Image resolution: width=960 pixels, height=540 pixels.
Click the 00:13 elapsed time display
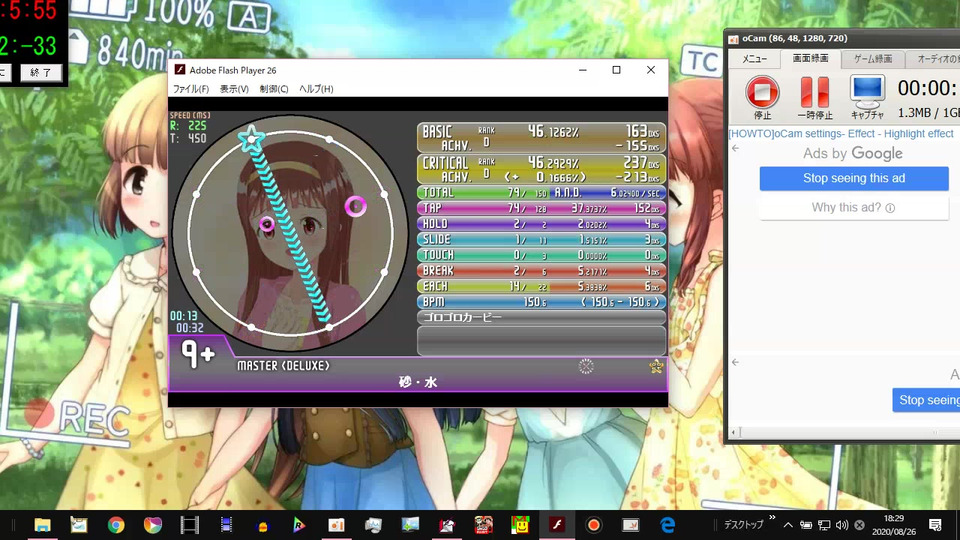point(184,316)
